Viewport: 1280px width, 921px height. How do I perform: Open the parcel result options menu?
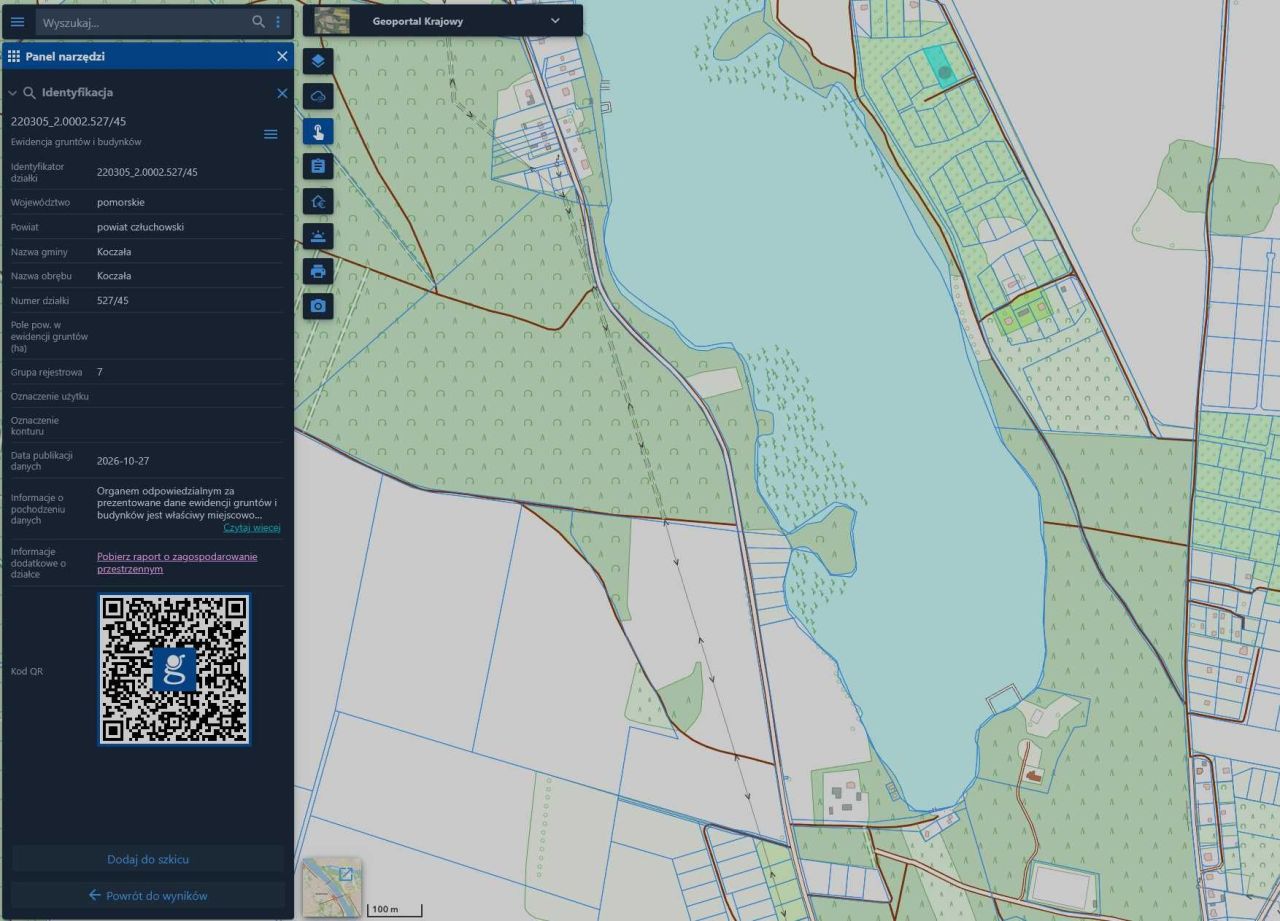(270, 134)
